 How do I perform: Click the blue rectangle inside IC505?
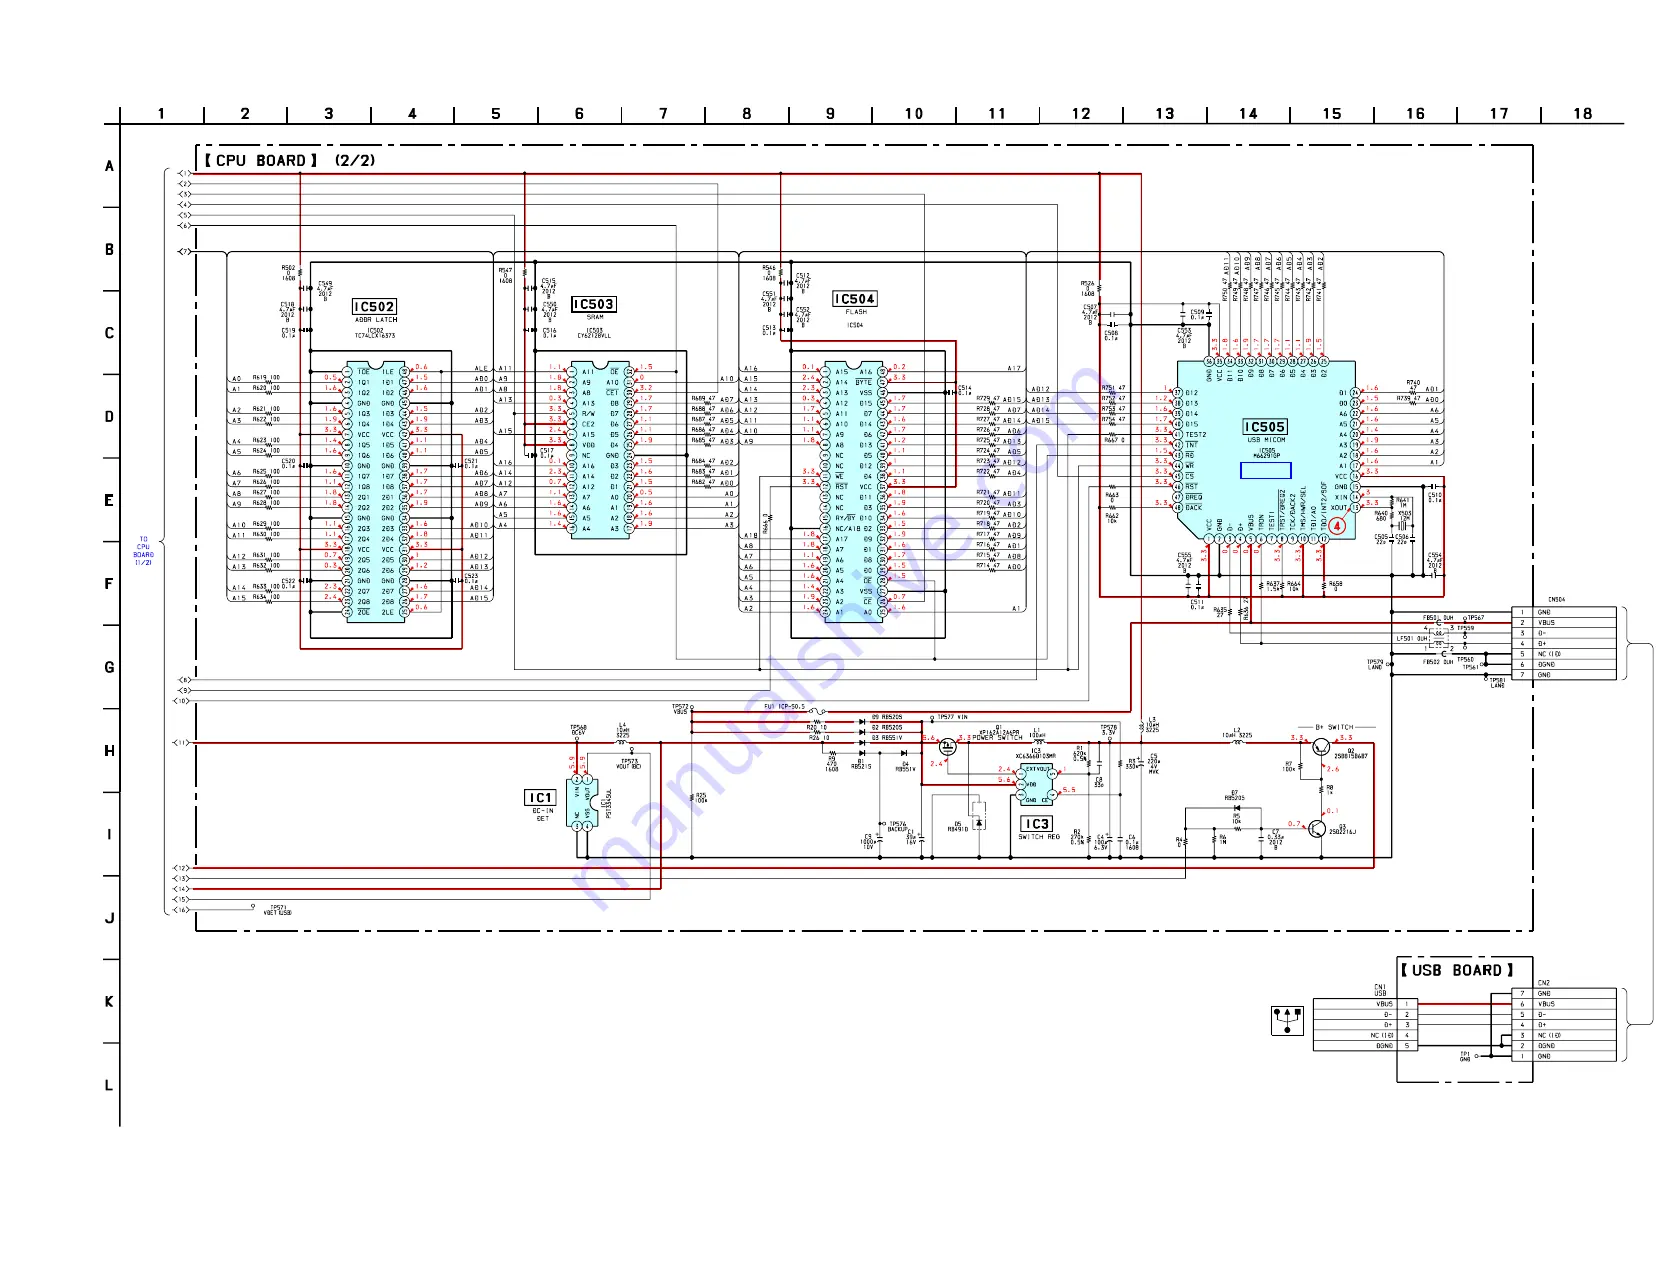tap(1265, 470)
